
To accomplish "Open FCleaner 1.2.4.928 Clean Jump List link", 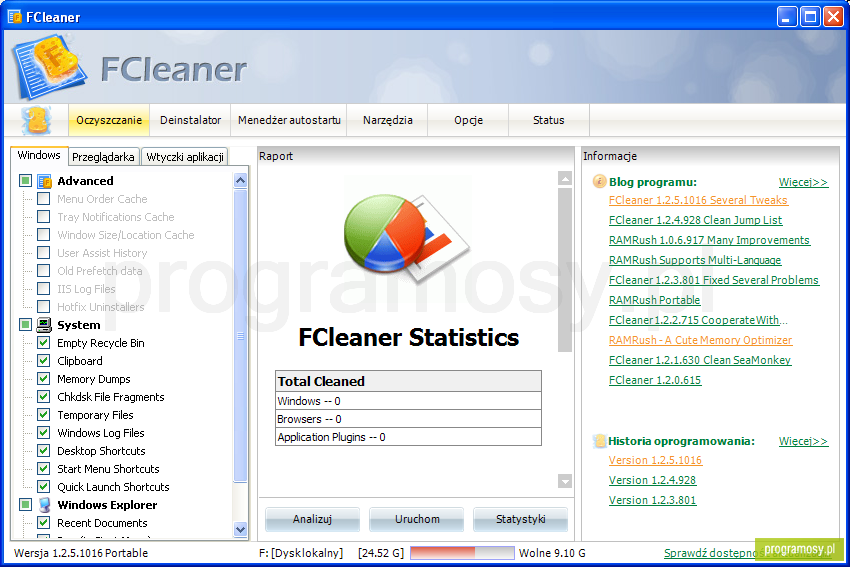I will 696,220.
